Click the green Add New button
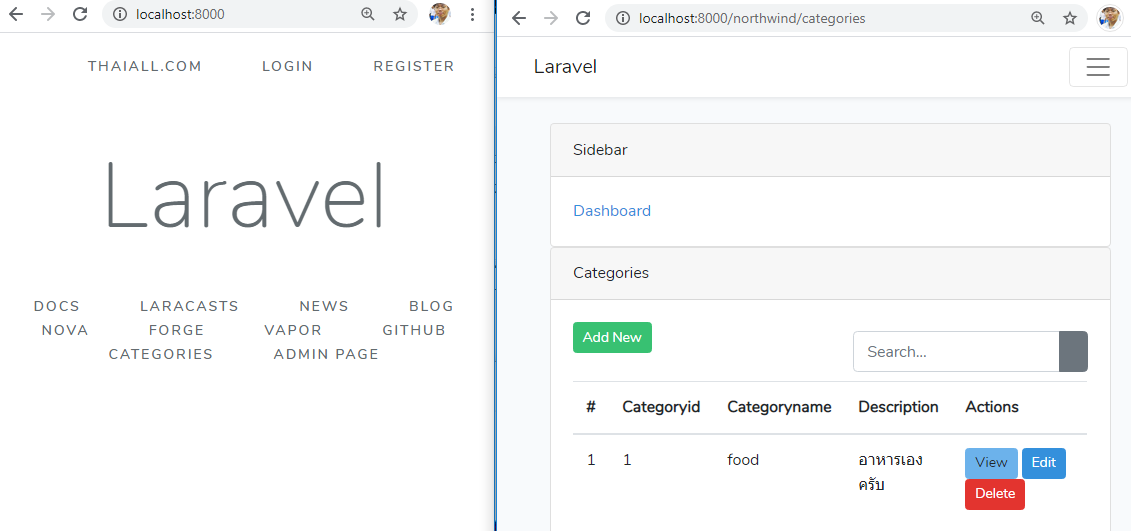The width and height of the screenshot is (1131, 531). point(612,338)
